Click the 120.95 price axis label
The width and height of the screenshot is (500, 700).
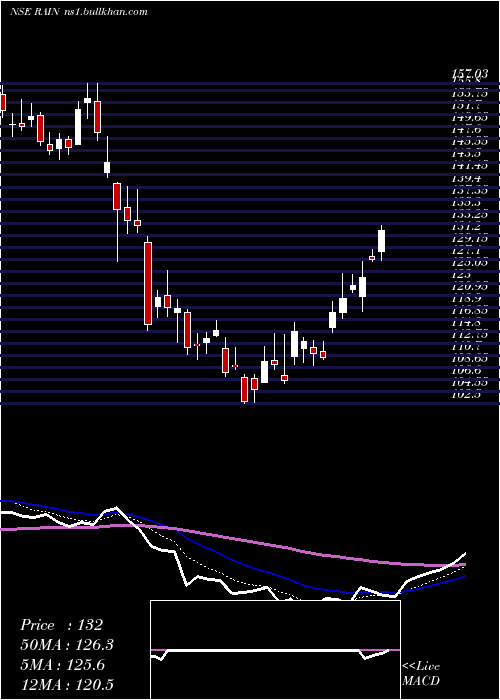coord(470,288)
